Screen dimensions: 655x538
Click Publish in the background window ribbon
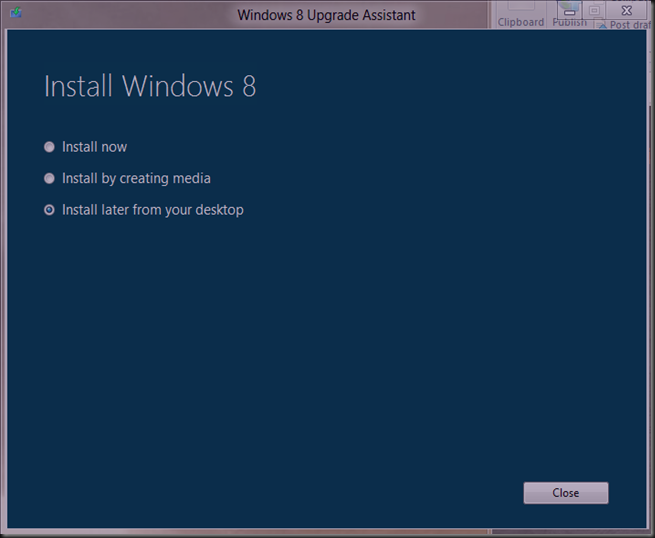click(569, 23)
